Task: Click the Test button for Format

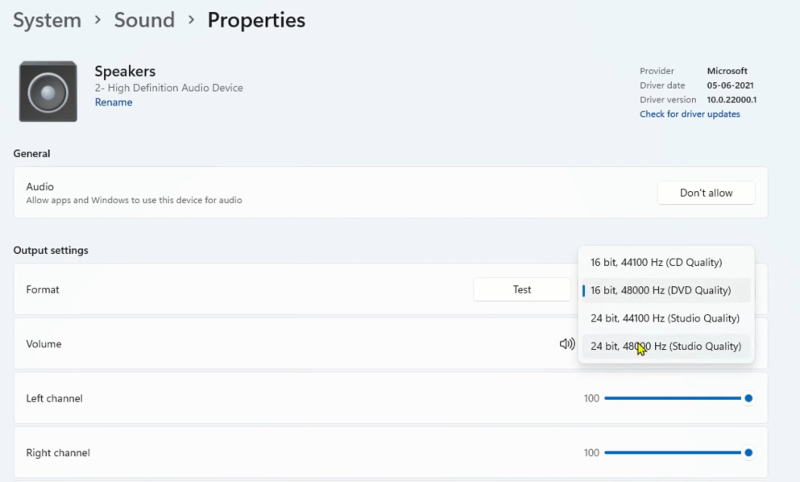Action: click(522, 290)
